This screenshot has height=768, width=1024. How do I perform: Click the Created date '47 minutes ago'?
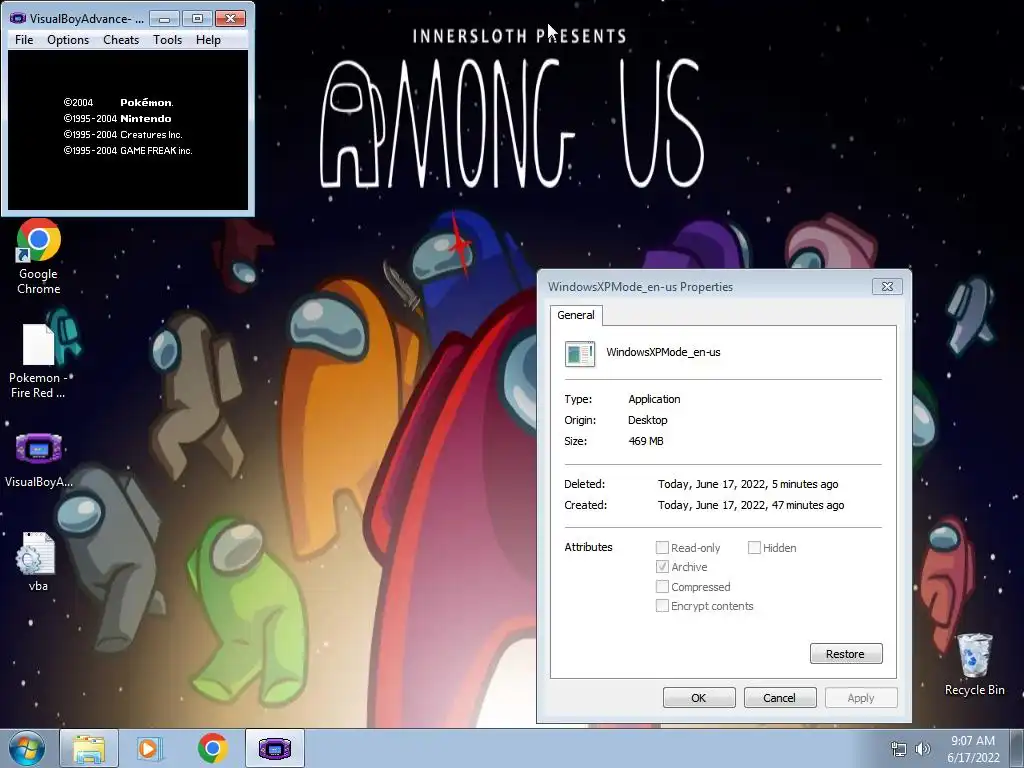(x=808, y=505)
